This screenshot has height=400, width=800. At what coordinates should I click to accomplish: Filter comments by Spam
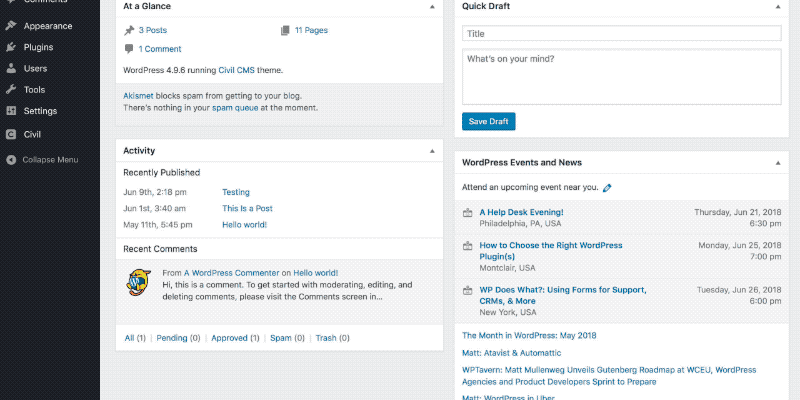(x=287, y=338)
